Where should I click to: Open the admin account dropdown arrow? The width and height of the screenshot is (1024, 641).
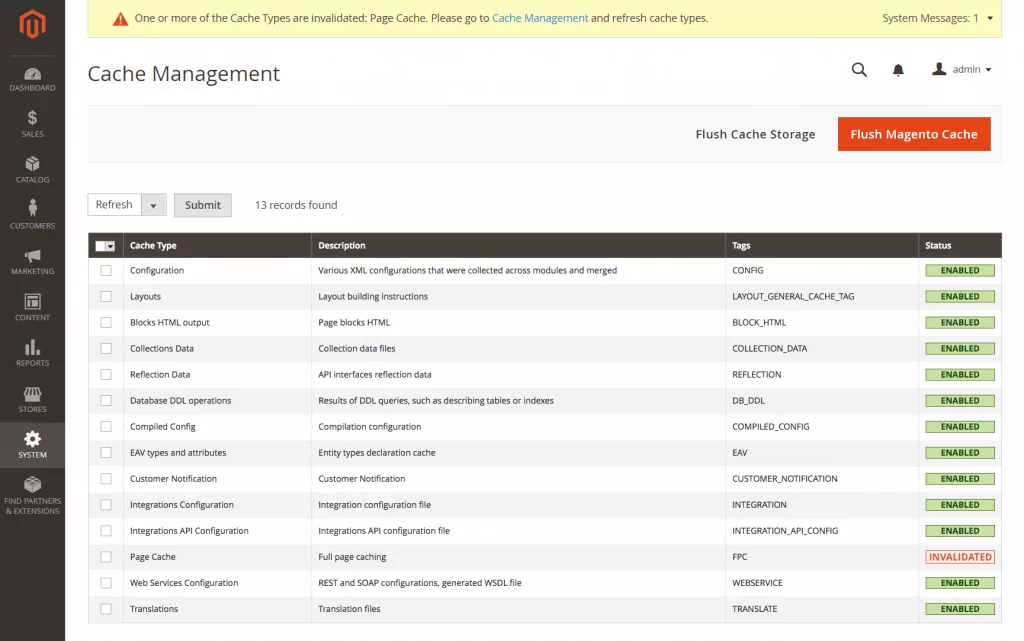[988, 70]
